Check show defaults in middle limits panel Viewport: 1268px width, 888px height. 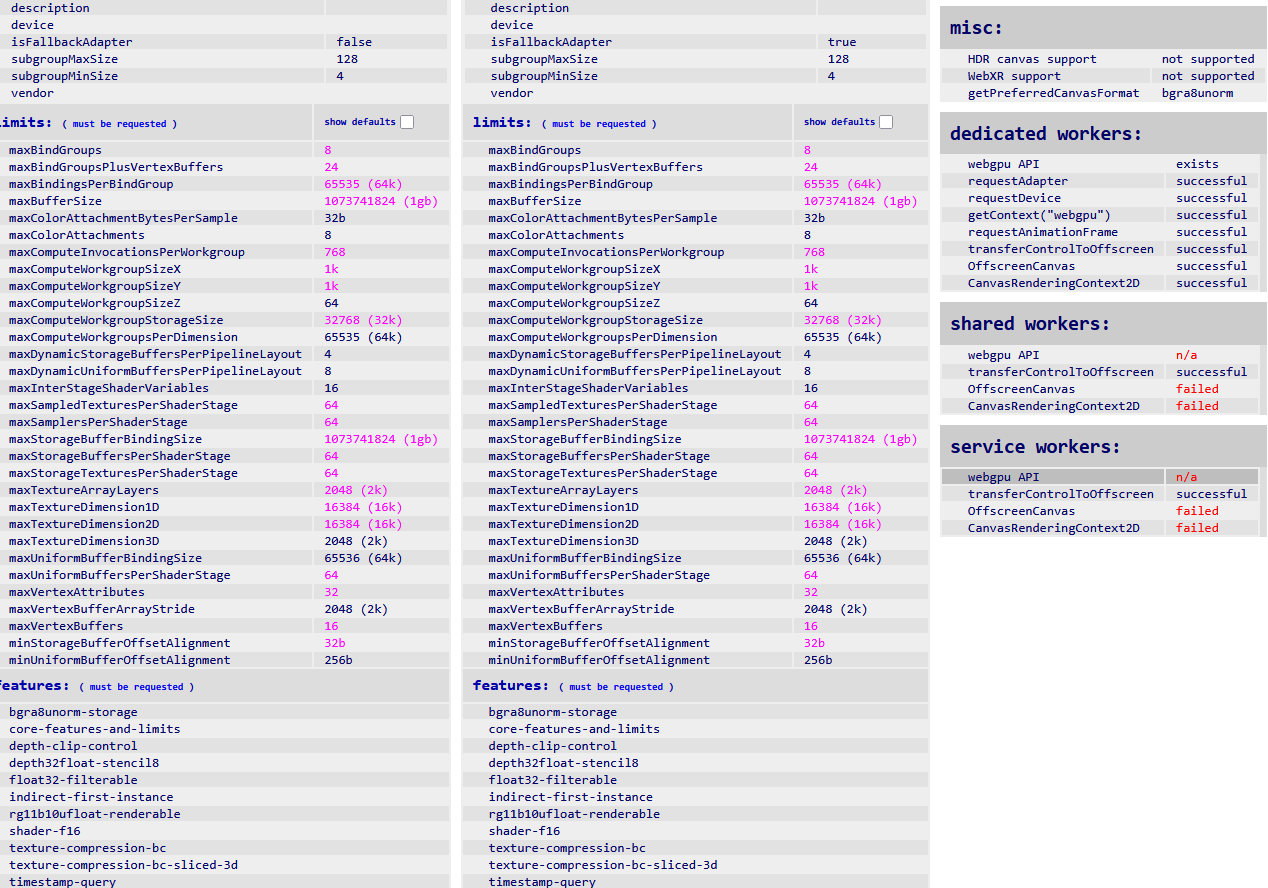click(x=886, y=122)
